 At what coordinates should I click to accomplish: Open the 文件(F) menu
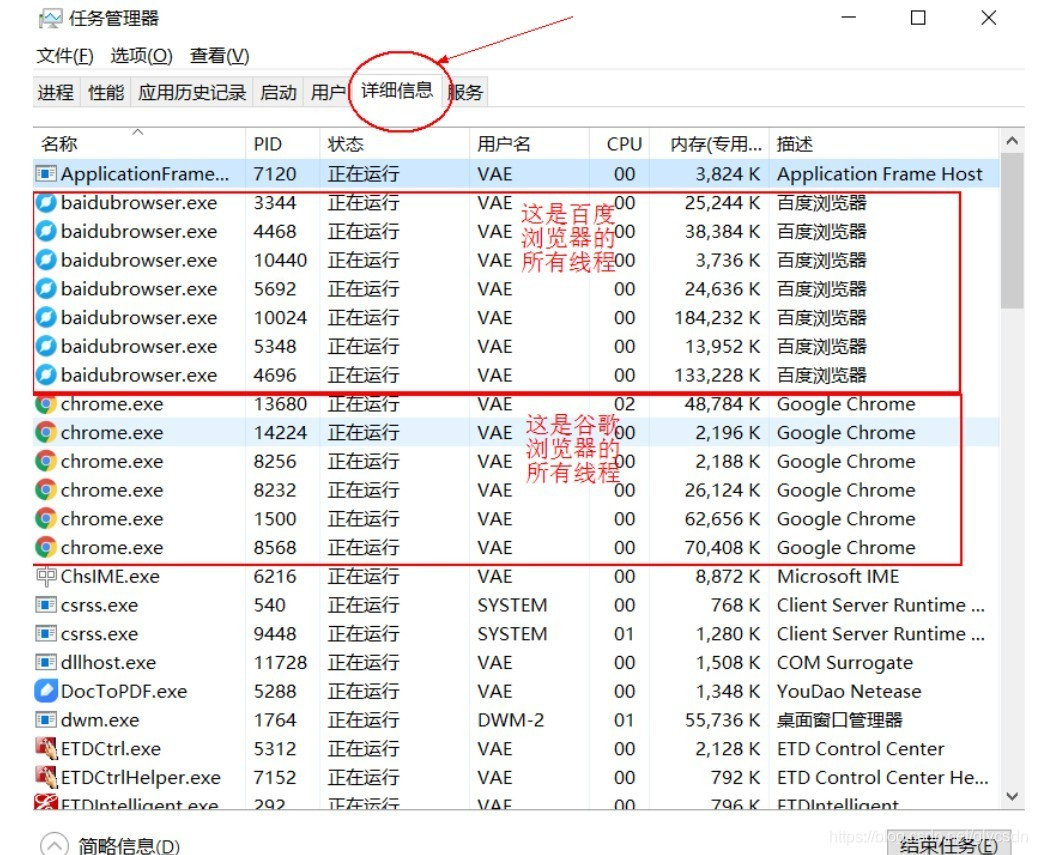coord(65,56)
